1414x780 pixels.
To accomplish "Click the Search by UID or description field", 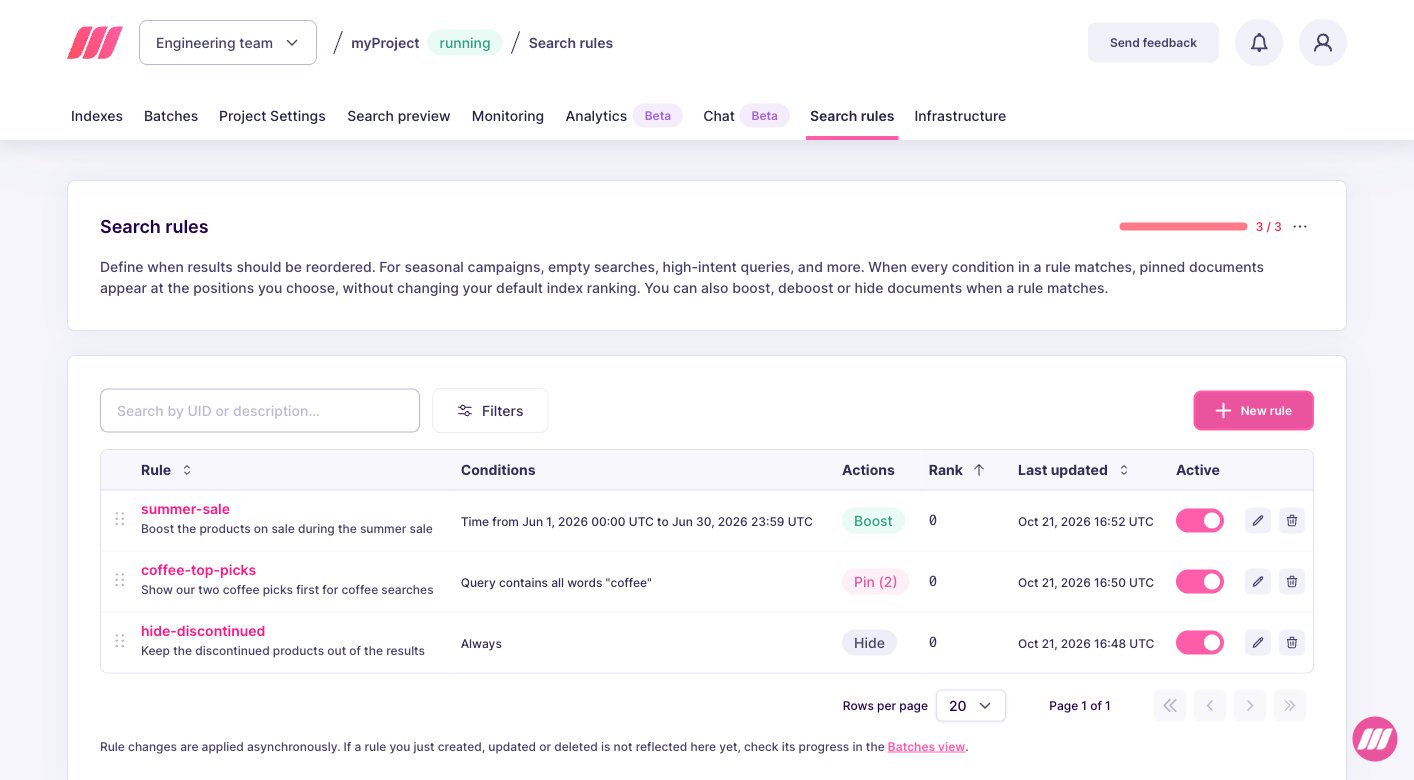I will [260, 411].
